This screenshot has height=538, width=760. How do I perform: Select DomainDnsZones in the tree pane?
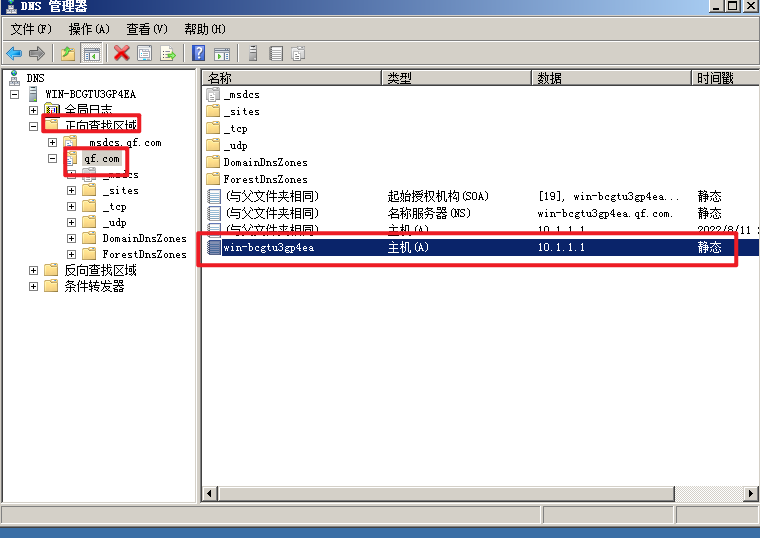(144, 238)
